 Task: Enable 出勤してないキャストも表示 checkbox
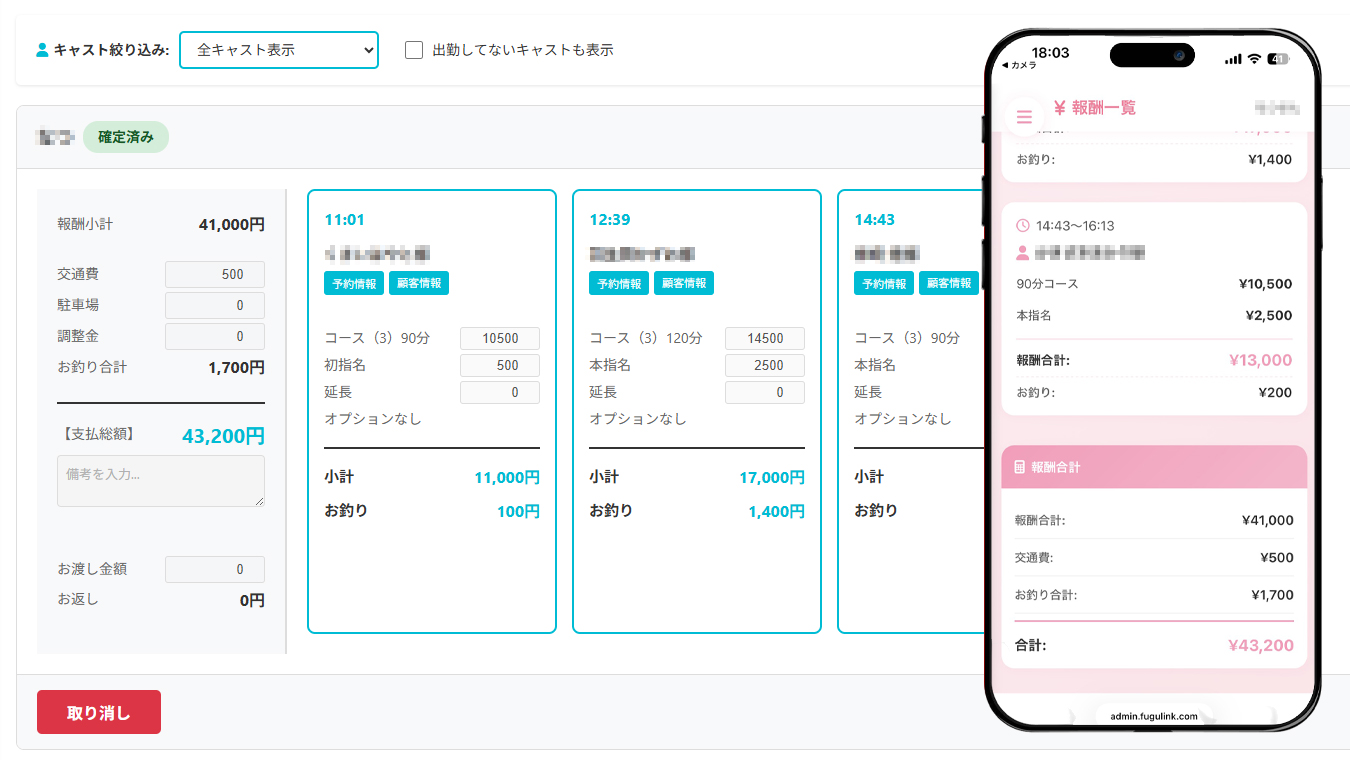(x=414, y=50)
